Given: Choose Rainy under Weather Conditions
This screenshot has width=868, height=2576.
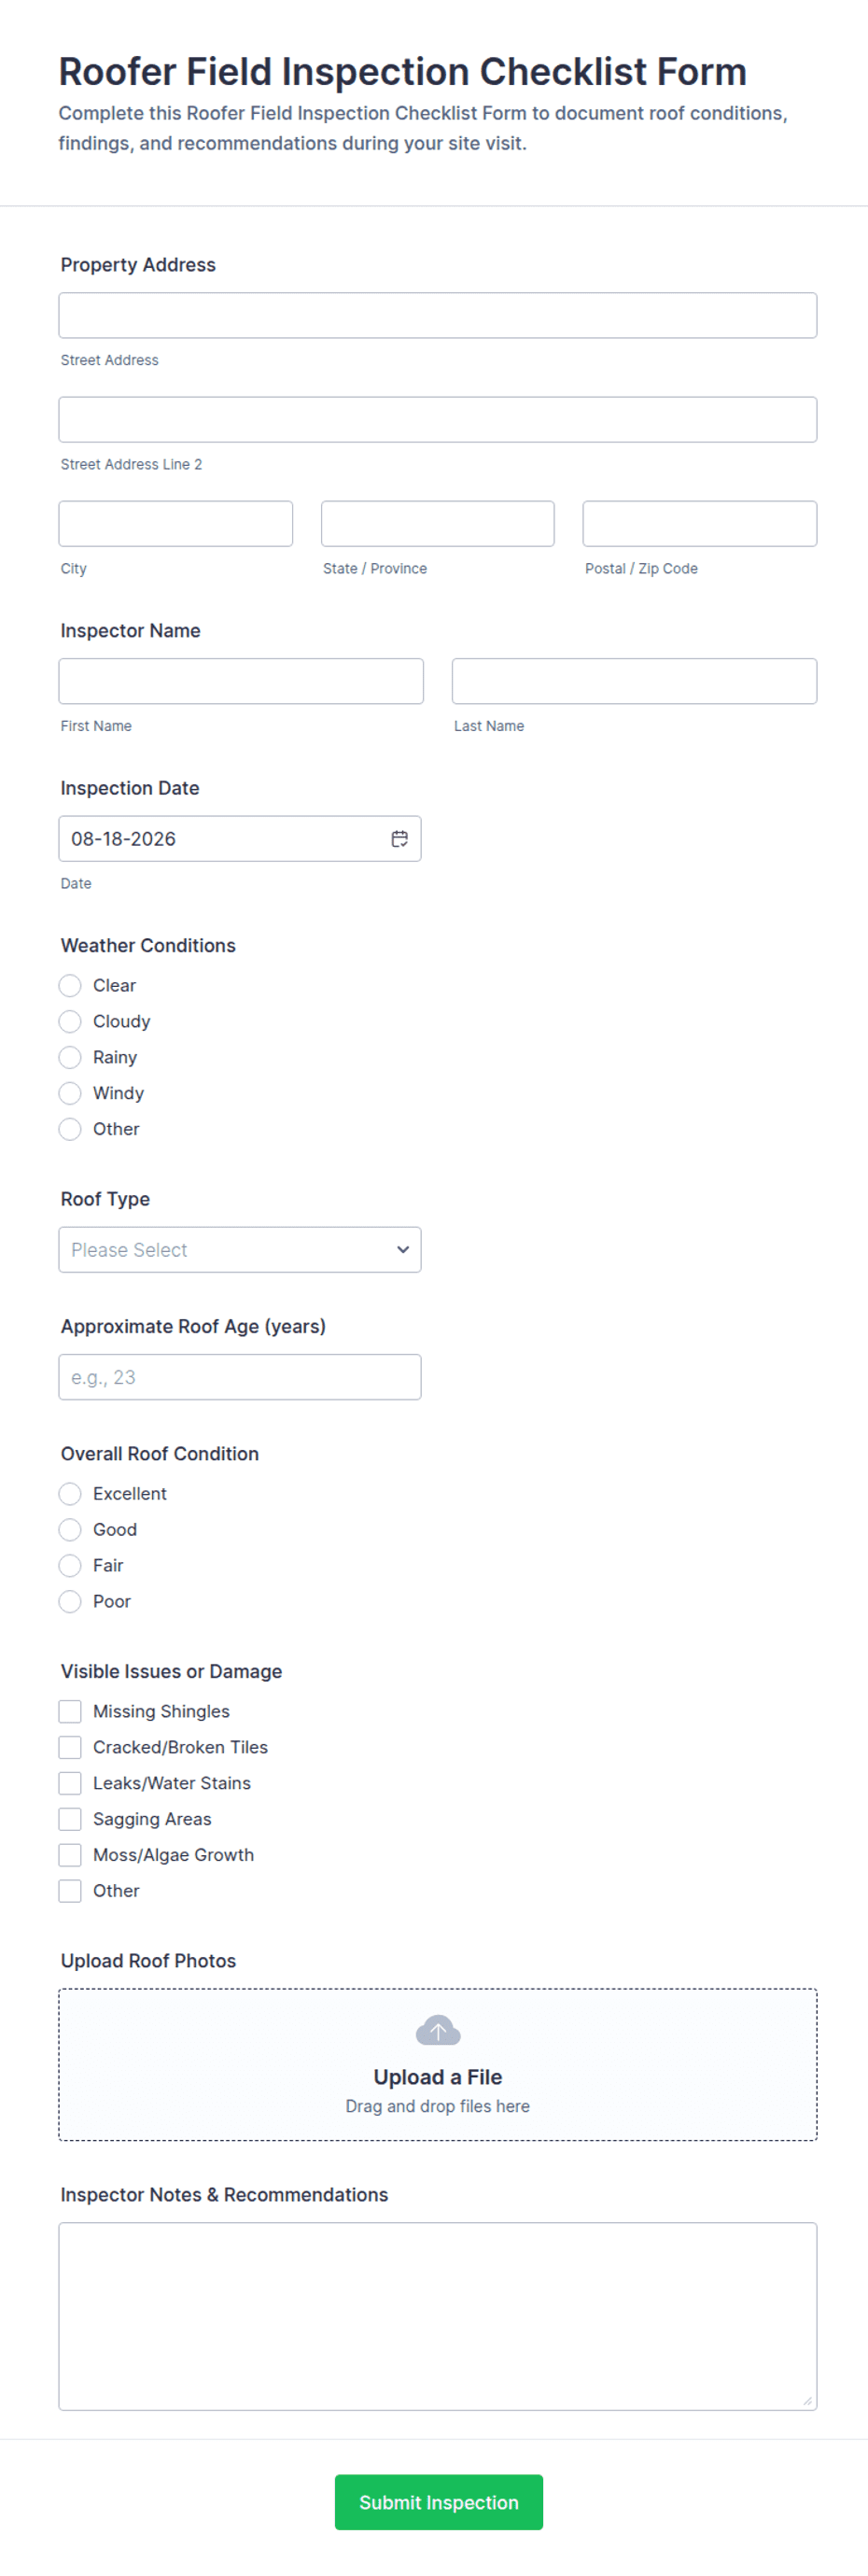Looking at the screenshot, I should 70,1057.
